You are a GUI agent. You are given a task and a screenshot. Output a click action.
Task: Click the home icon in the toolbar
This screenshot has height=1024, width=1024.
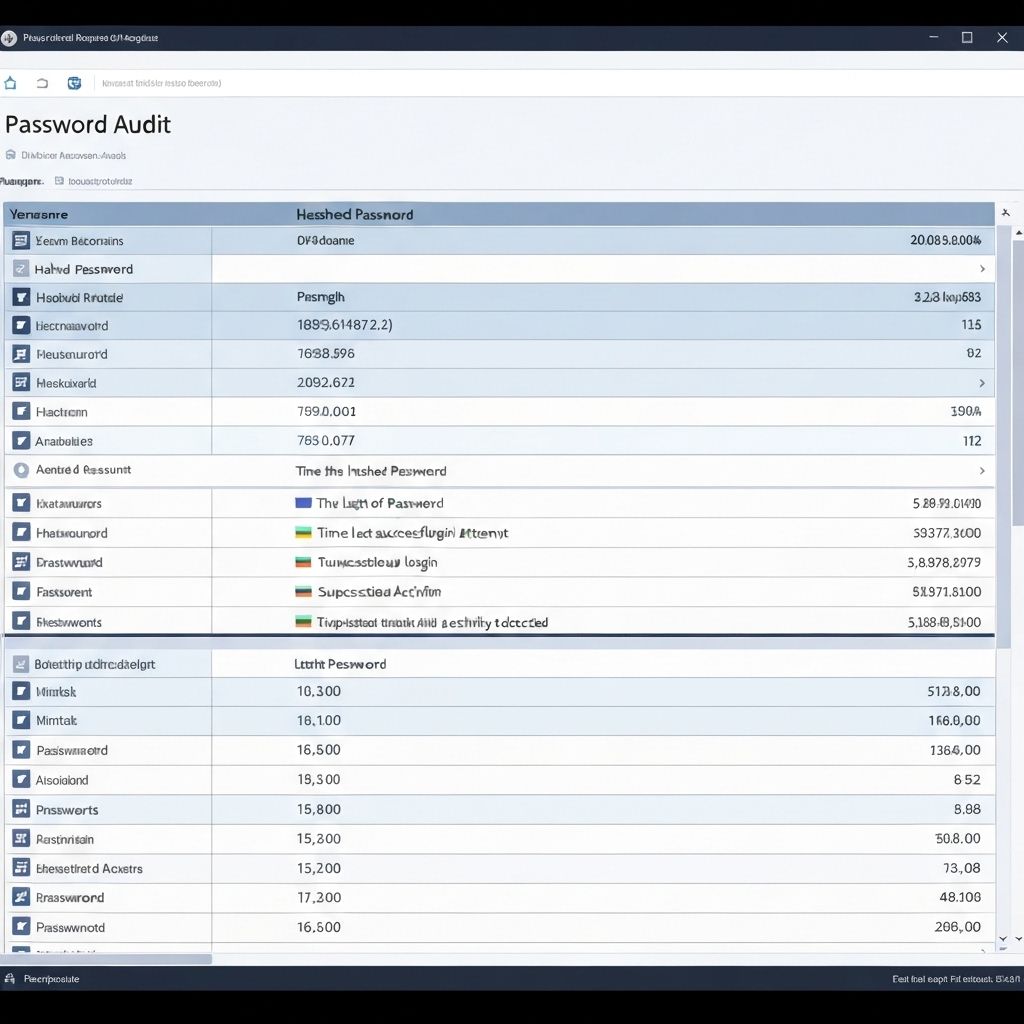click(x=11, y=83)
